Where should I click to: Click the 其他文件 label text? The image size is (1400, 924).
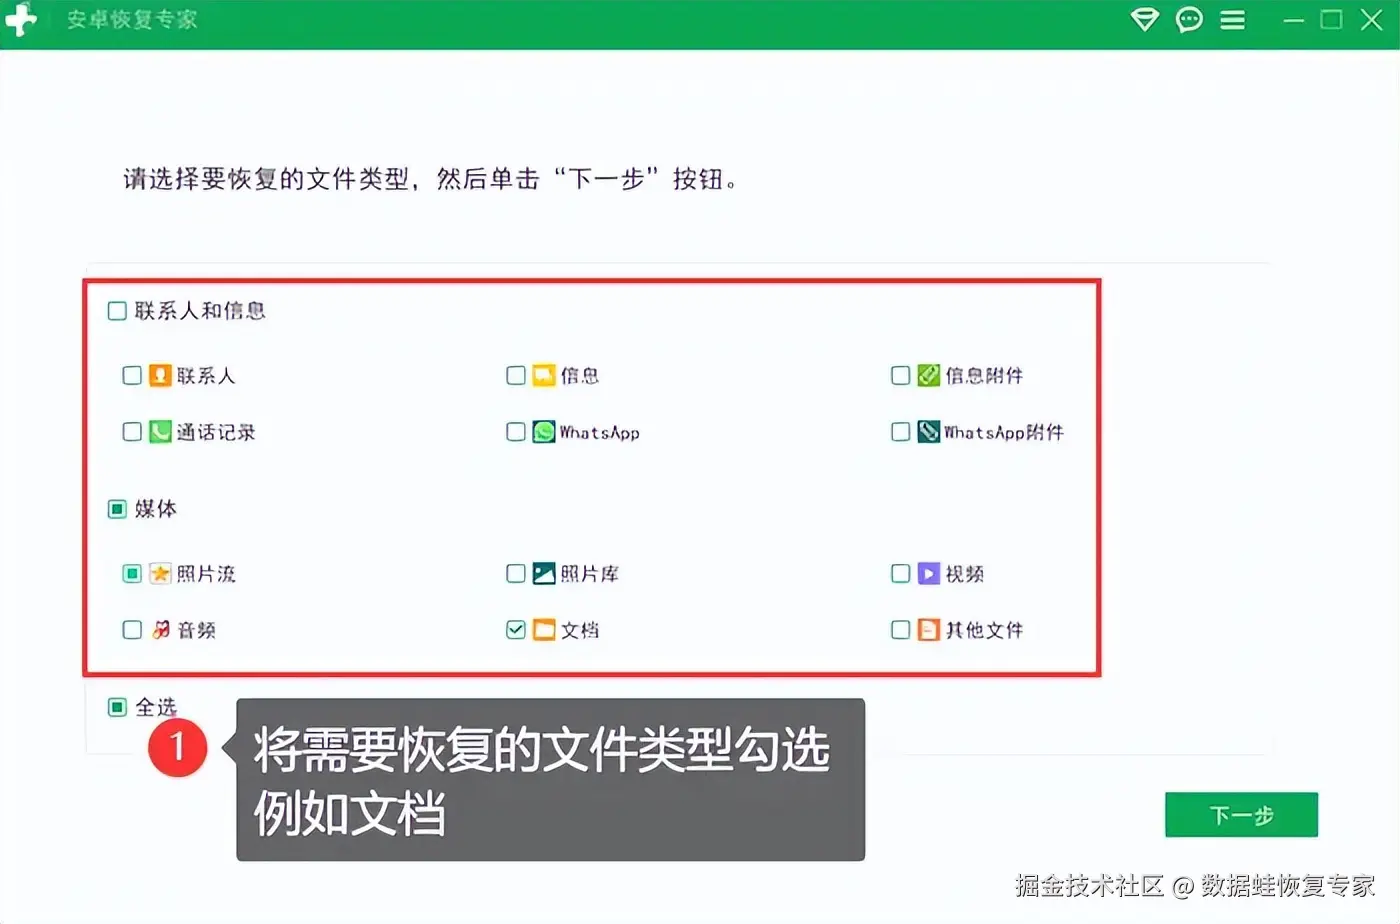tap(984, 630)
